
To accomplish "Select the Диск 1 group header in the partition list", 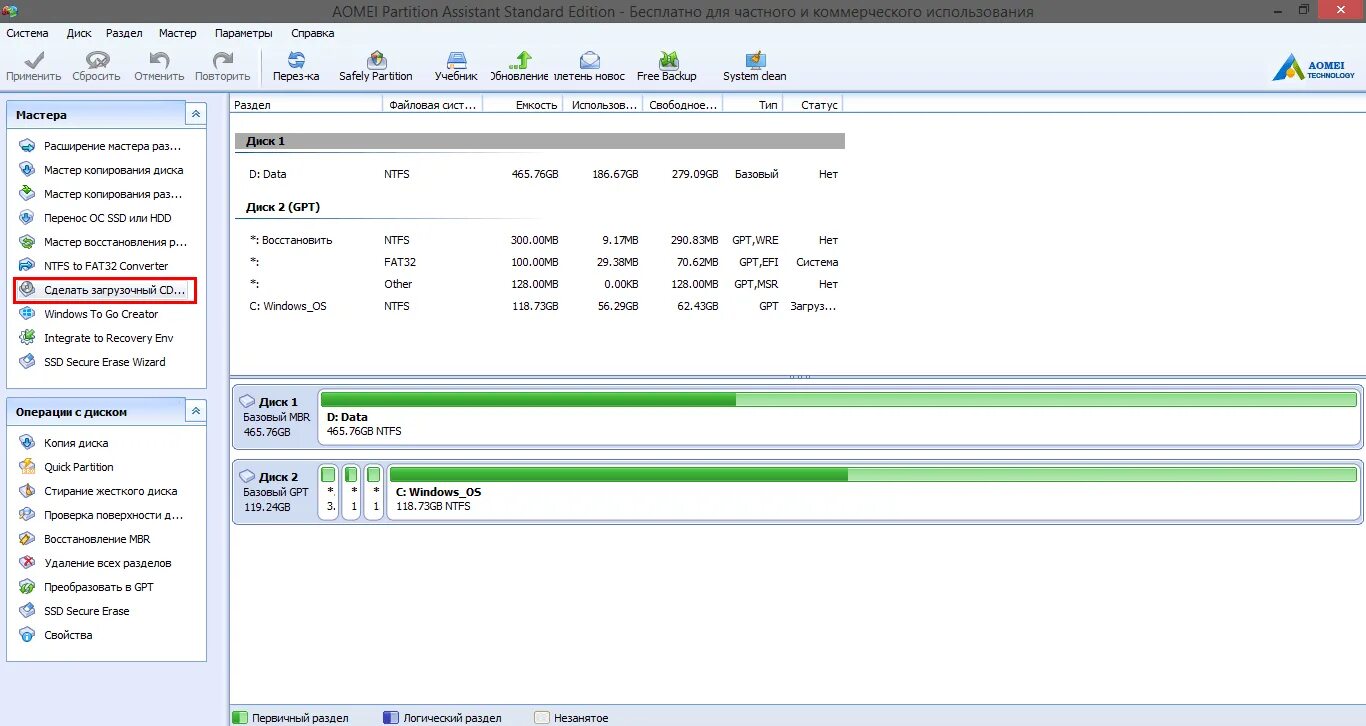I will 540,141.
